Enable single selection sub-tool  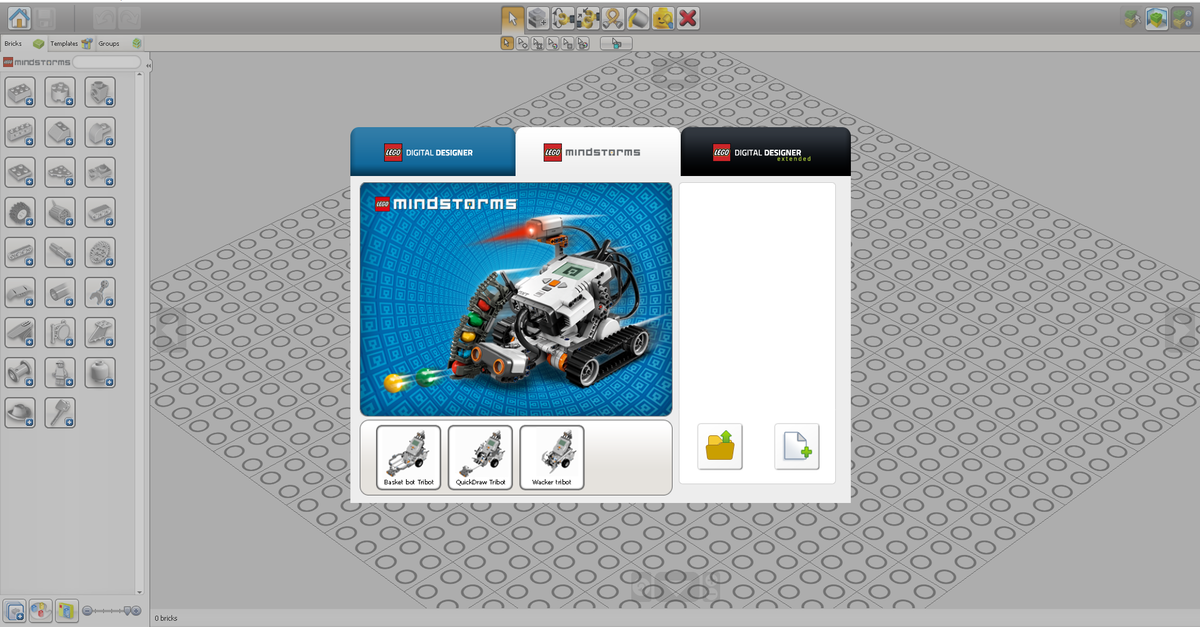click(507, 43)
